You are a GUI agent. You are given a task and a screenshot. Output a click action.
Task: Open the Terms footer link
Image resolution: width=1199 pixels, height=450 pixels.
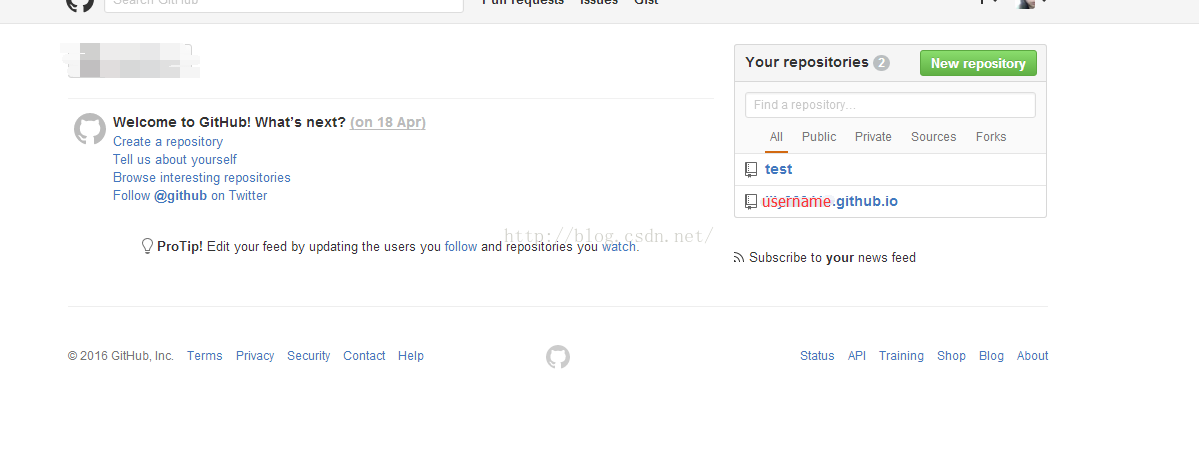205,356
